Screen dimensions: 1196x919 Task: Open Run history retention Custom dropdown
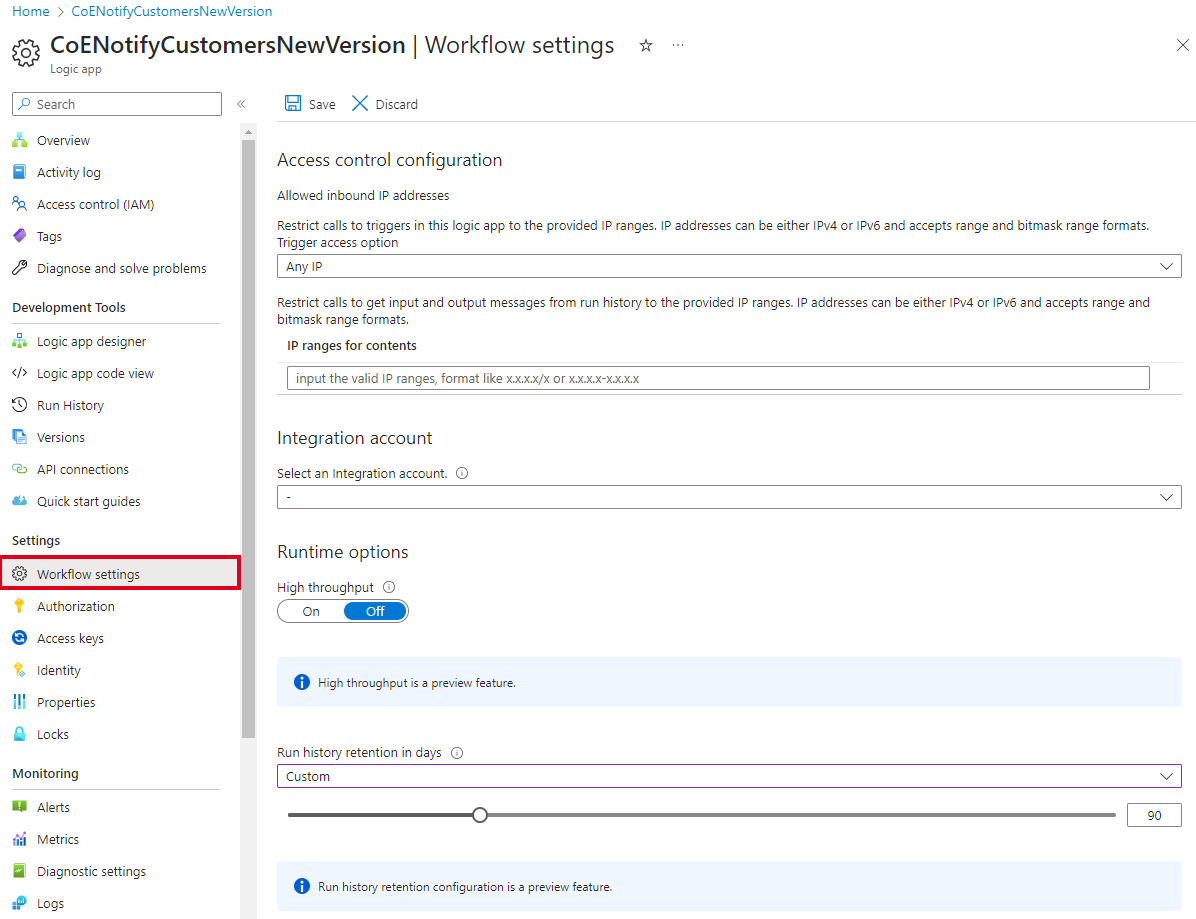pos(728,777)
